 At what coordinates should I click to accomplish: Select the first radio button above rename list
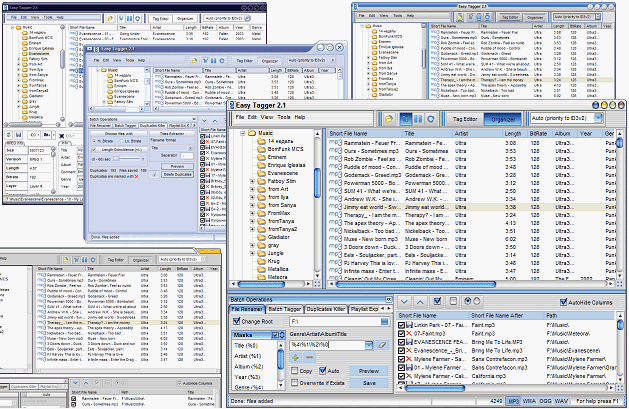pos(467,301)
